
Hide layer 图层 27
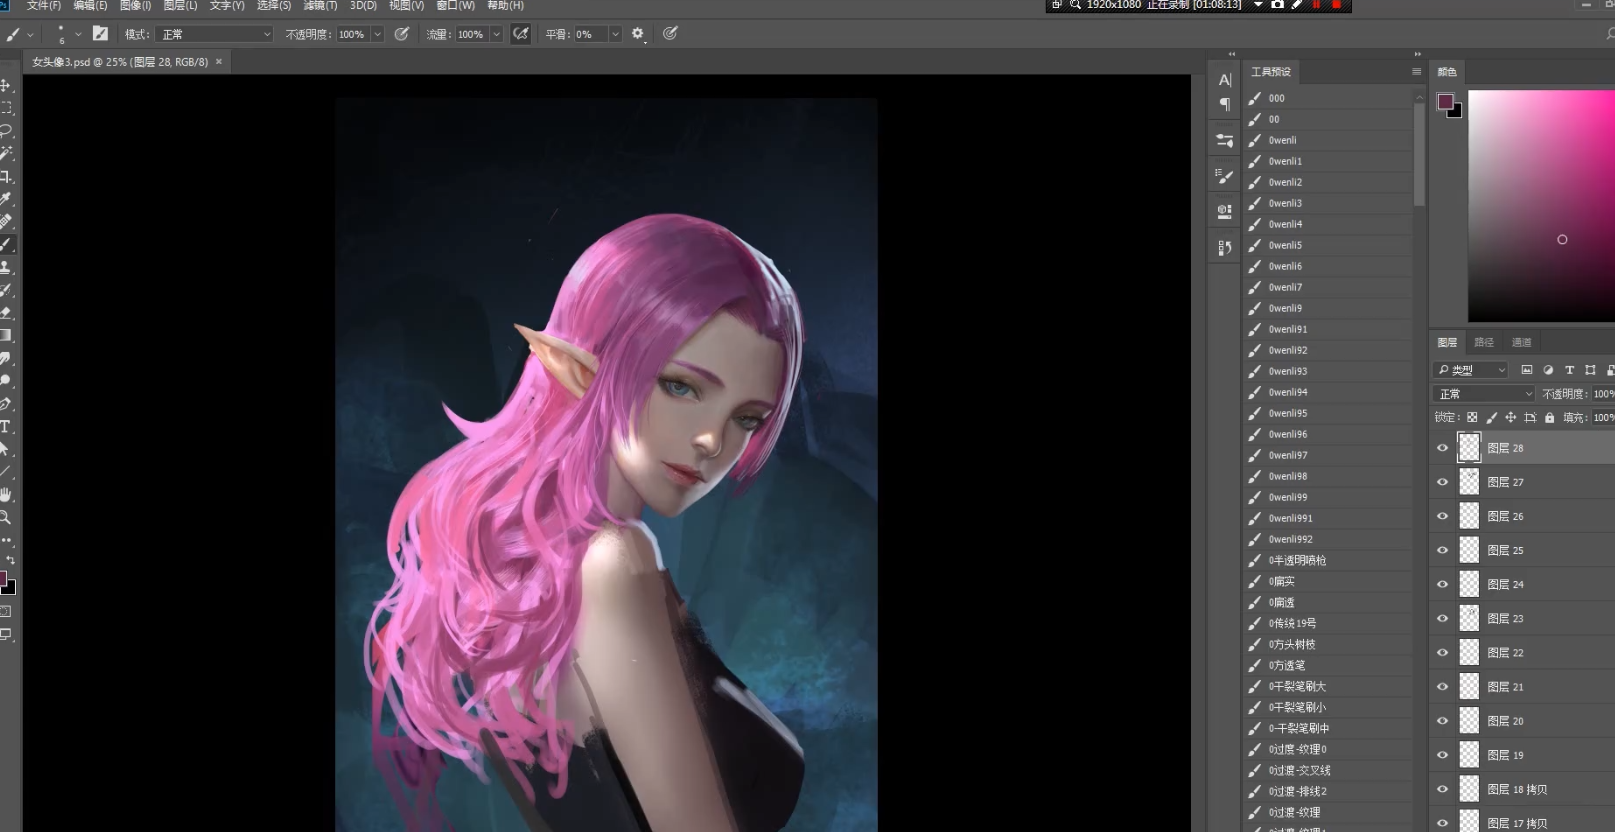click(1442, 482)
